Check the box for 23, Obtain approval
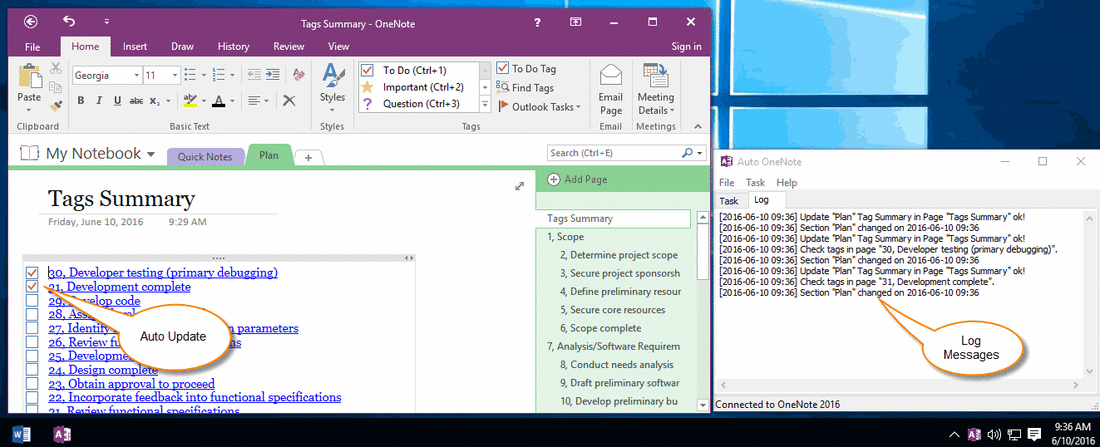 pyautogui.click(x=32, y=384)
